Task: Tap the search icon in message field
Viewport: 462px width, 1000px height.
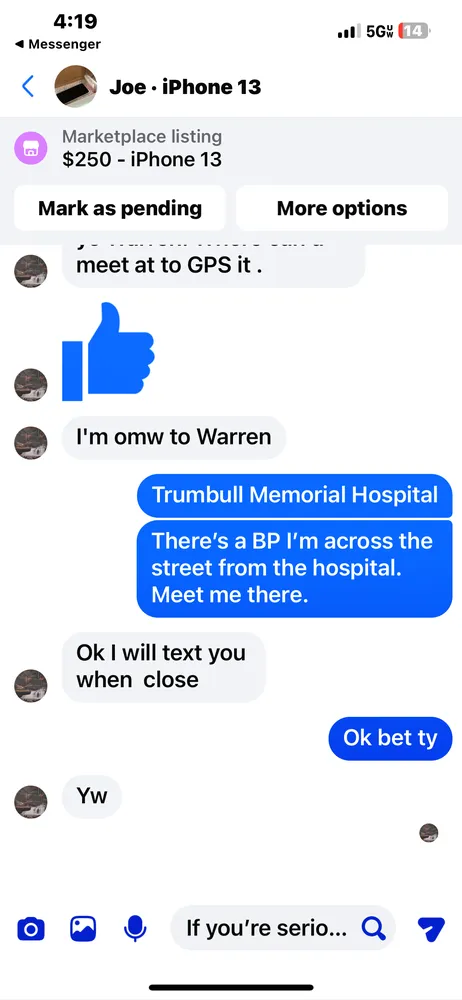Action: pos(373,928)
